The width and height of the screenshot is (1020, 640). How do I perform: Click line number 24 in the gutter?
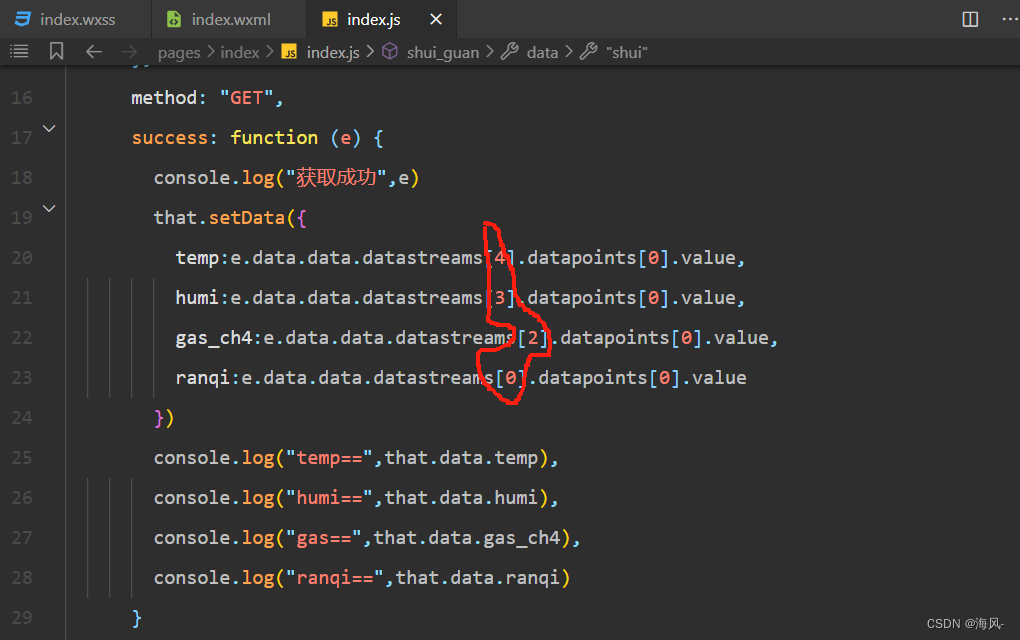point(22,417)
